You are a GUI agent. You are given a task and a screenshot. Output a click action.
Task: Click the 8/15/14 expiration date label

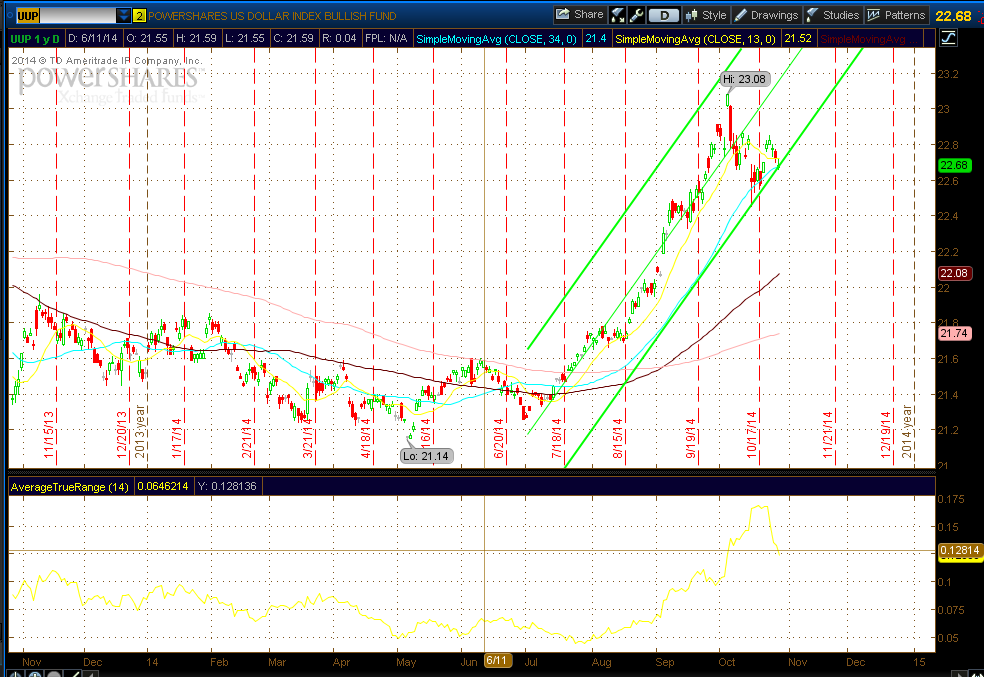[x=618, y=437]
